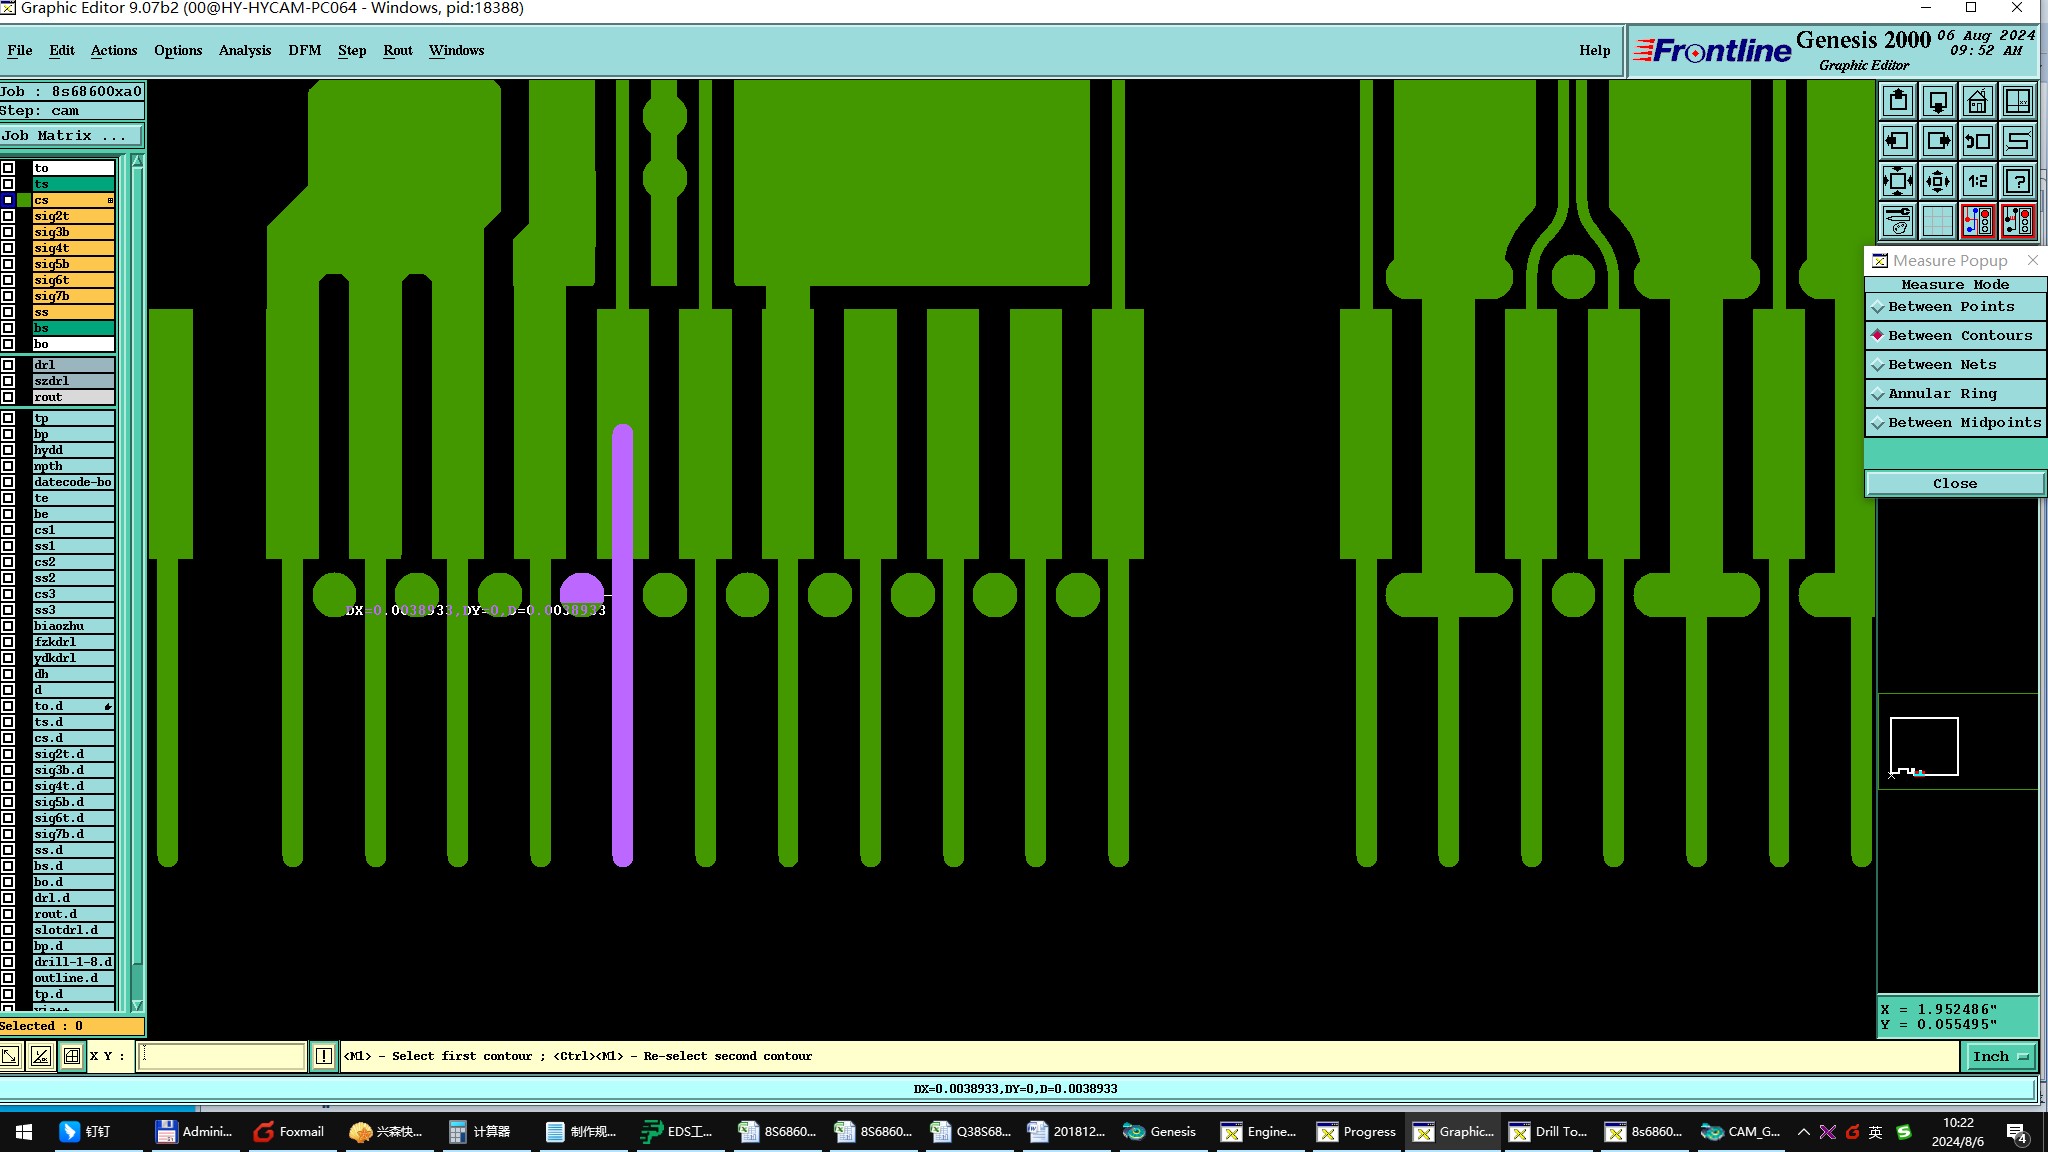Click the Help button

[x=1594, y=50]
